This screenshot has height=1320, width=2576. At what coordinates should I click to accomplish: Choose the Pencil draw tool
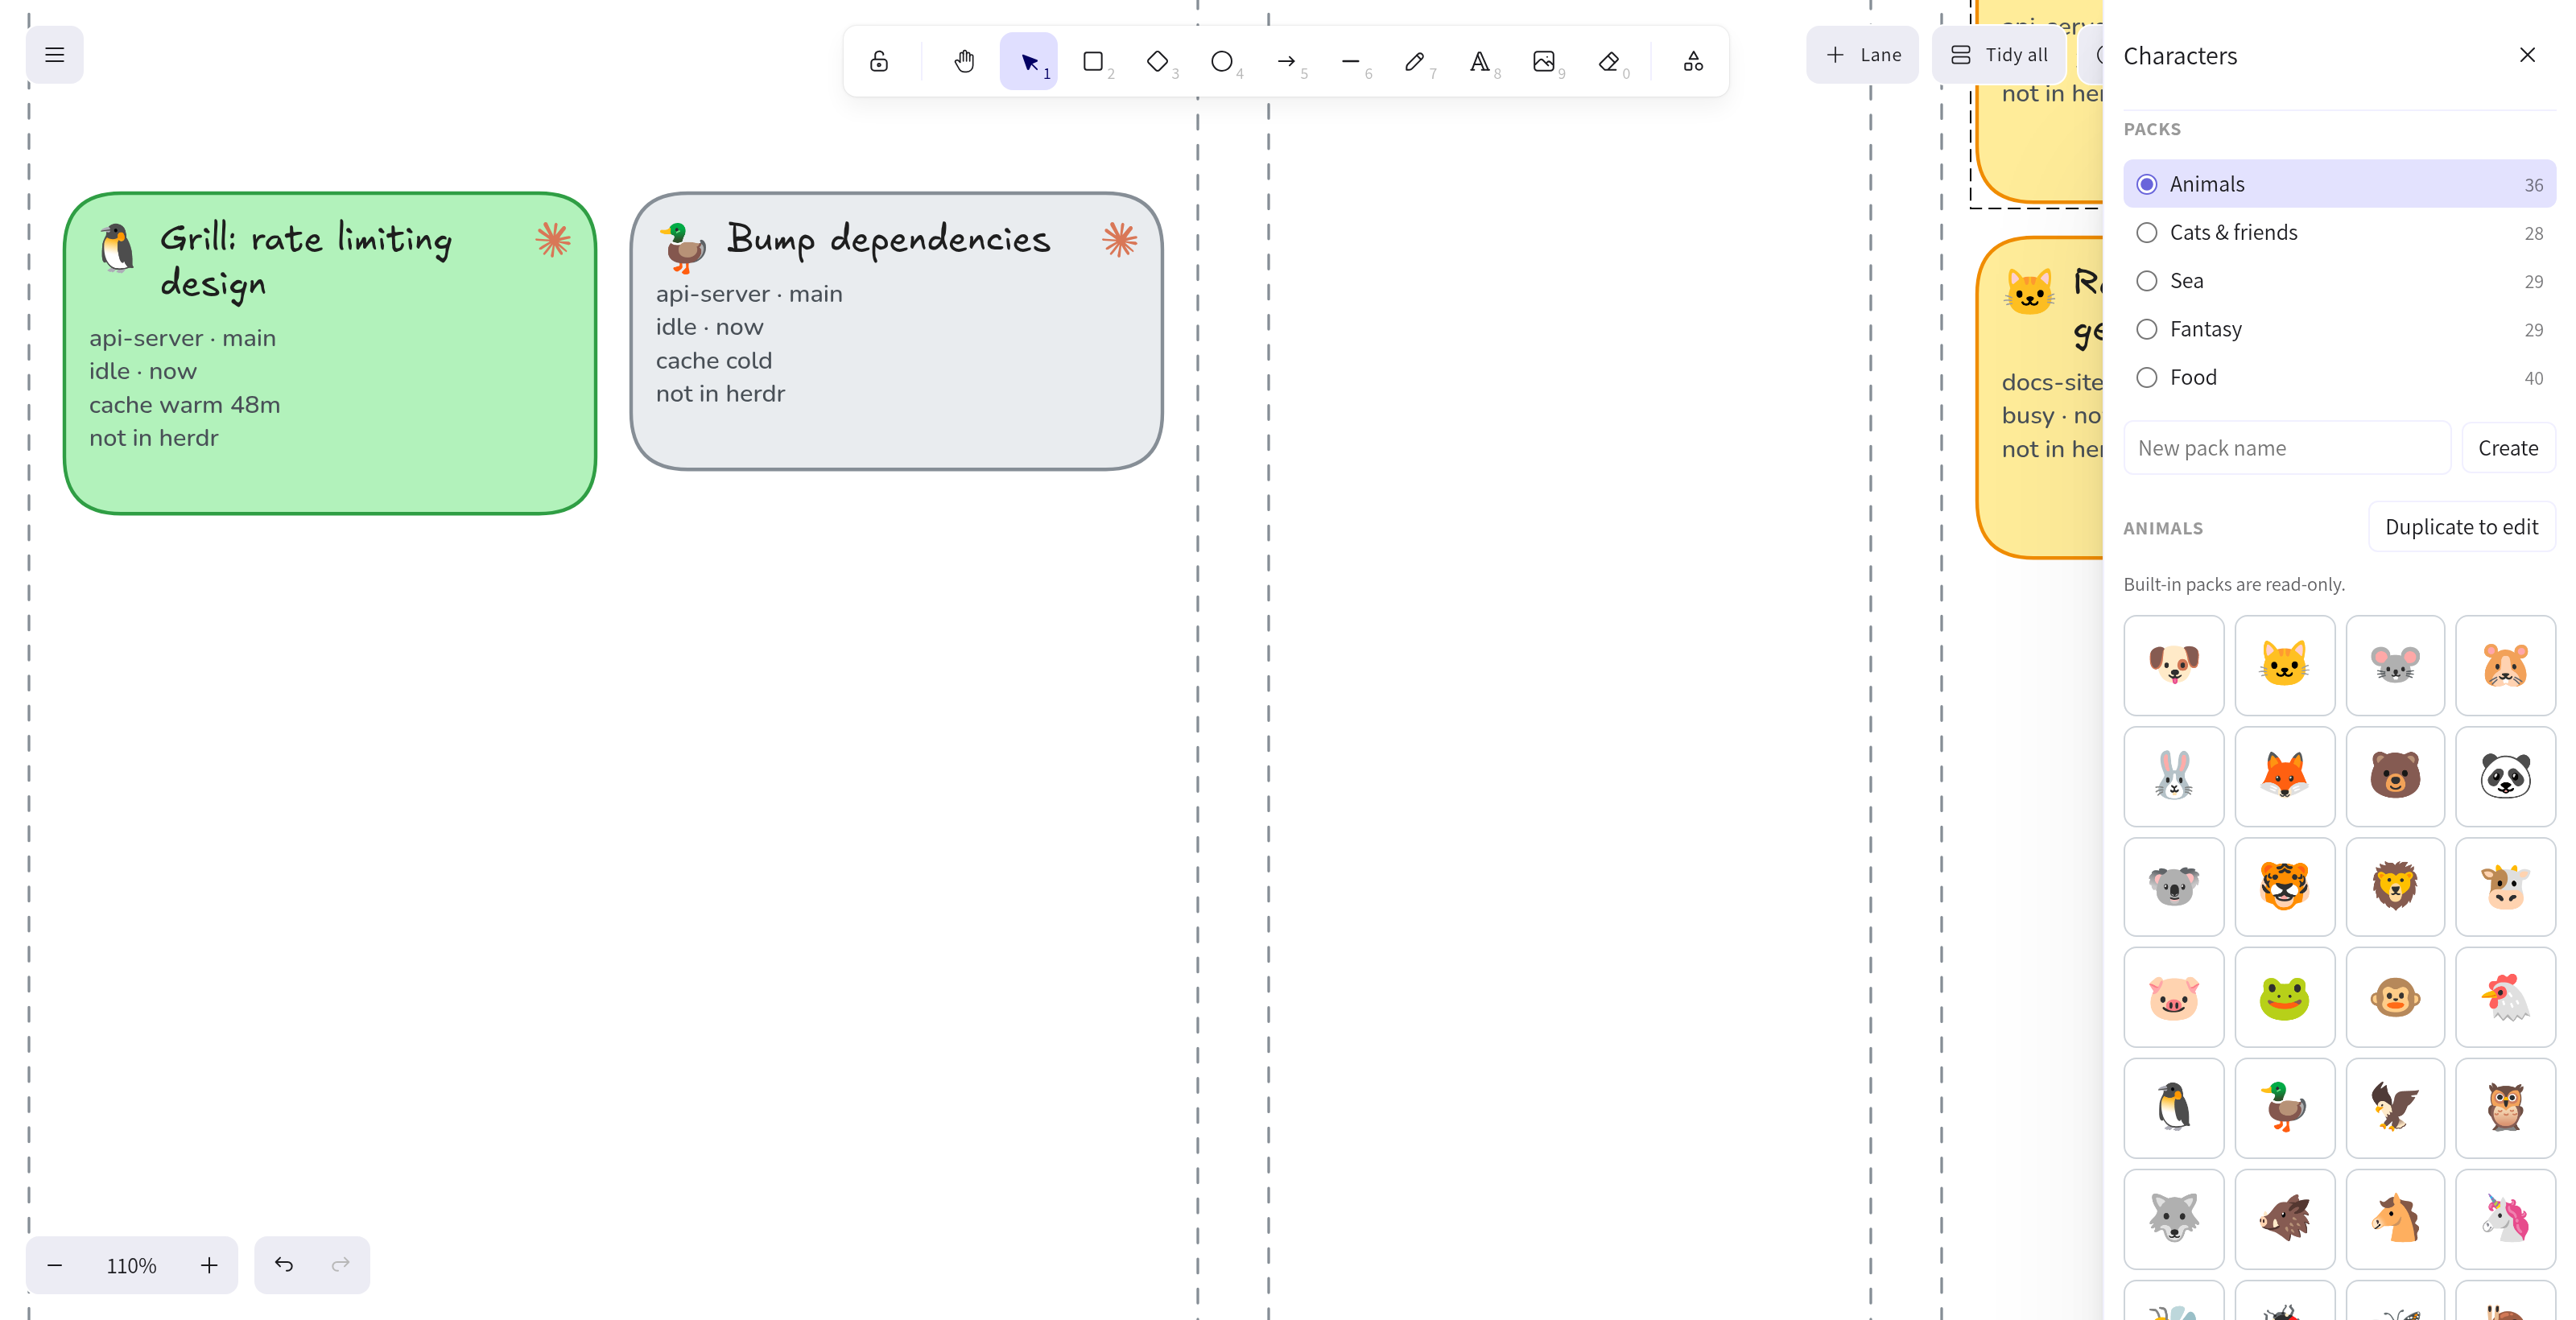point(1415,62)
